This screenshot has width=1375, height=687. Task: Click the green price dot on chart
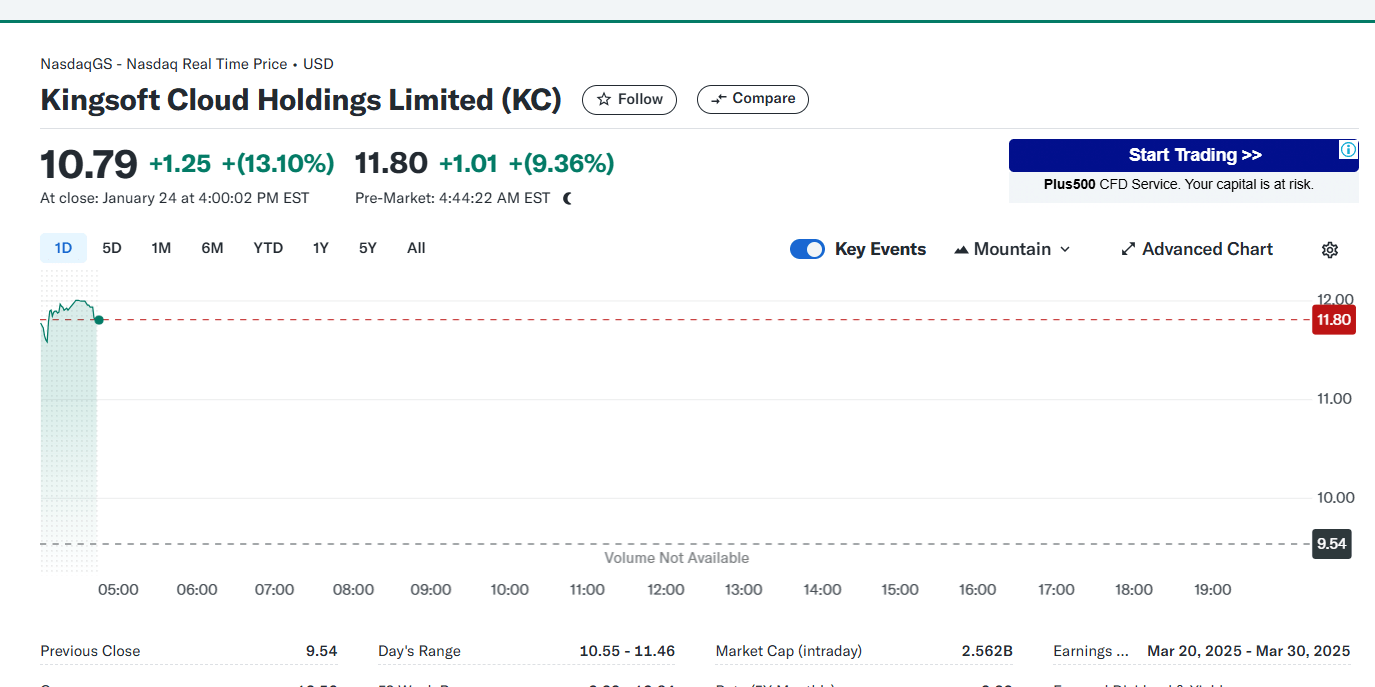98,319
